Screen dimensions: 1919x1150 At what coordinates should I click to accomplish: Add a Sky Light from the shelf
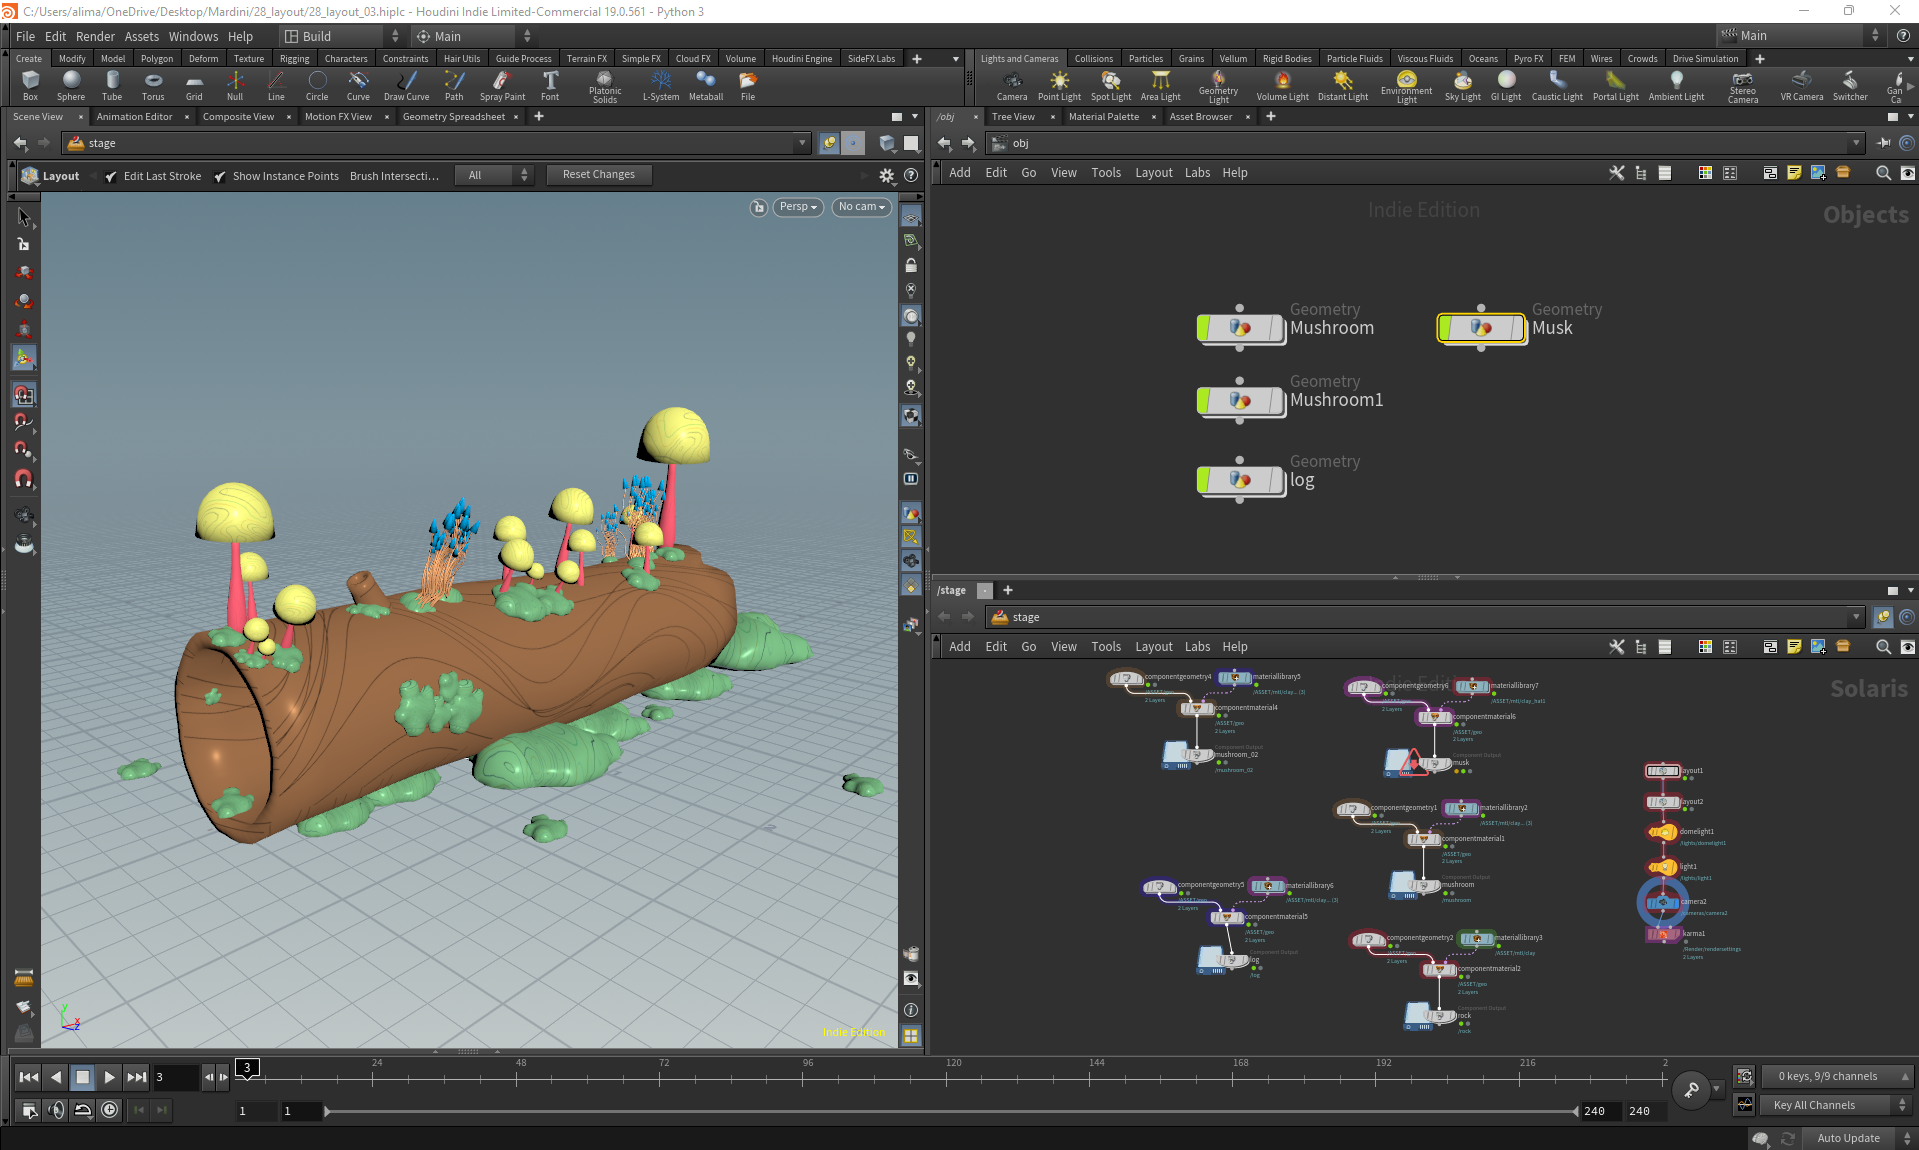click(x=1463, y=86)
